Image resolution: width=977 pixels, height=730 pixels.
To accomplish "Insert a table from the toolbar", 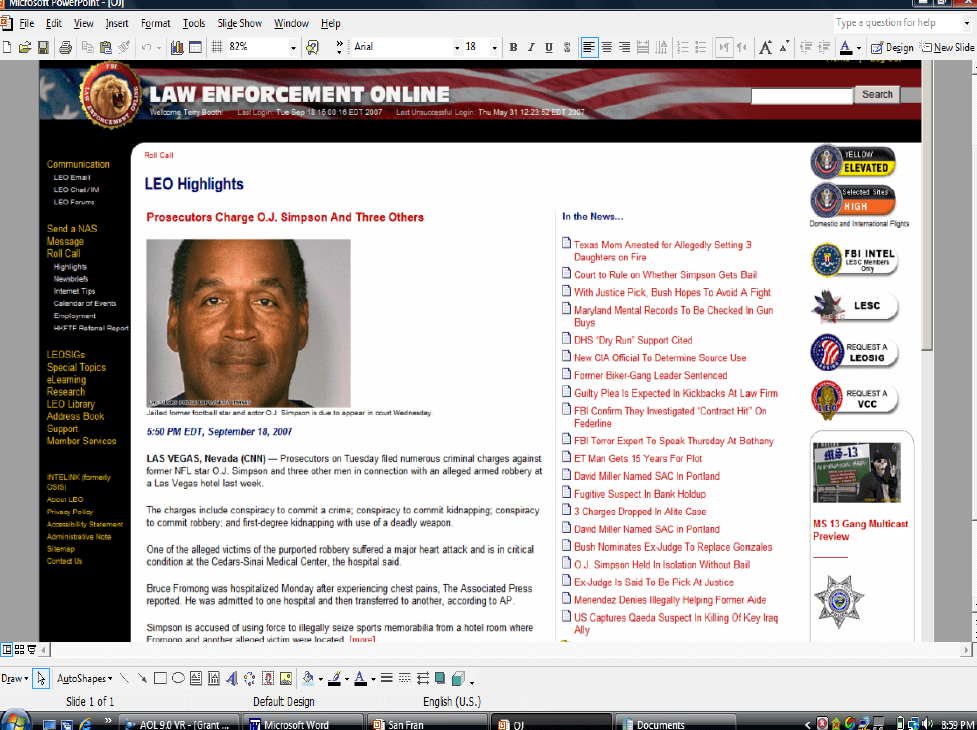I will click(195, 47).
